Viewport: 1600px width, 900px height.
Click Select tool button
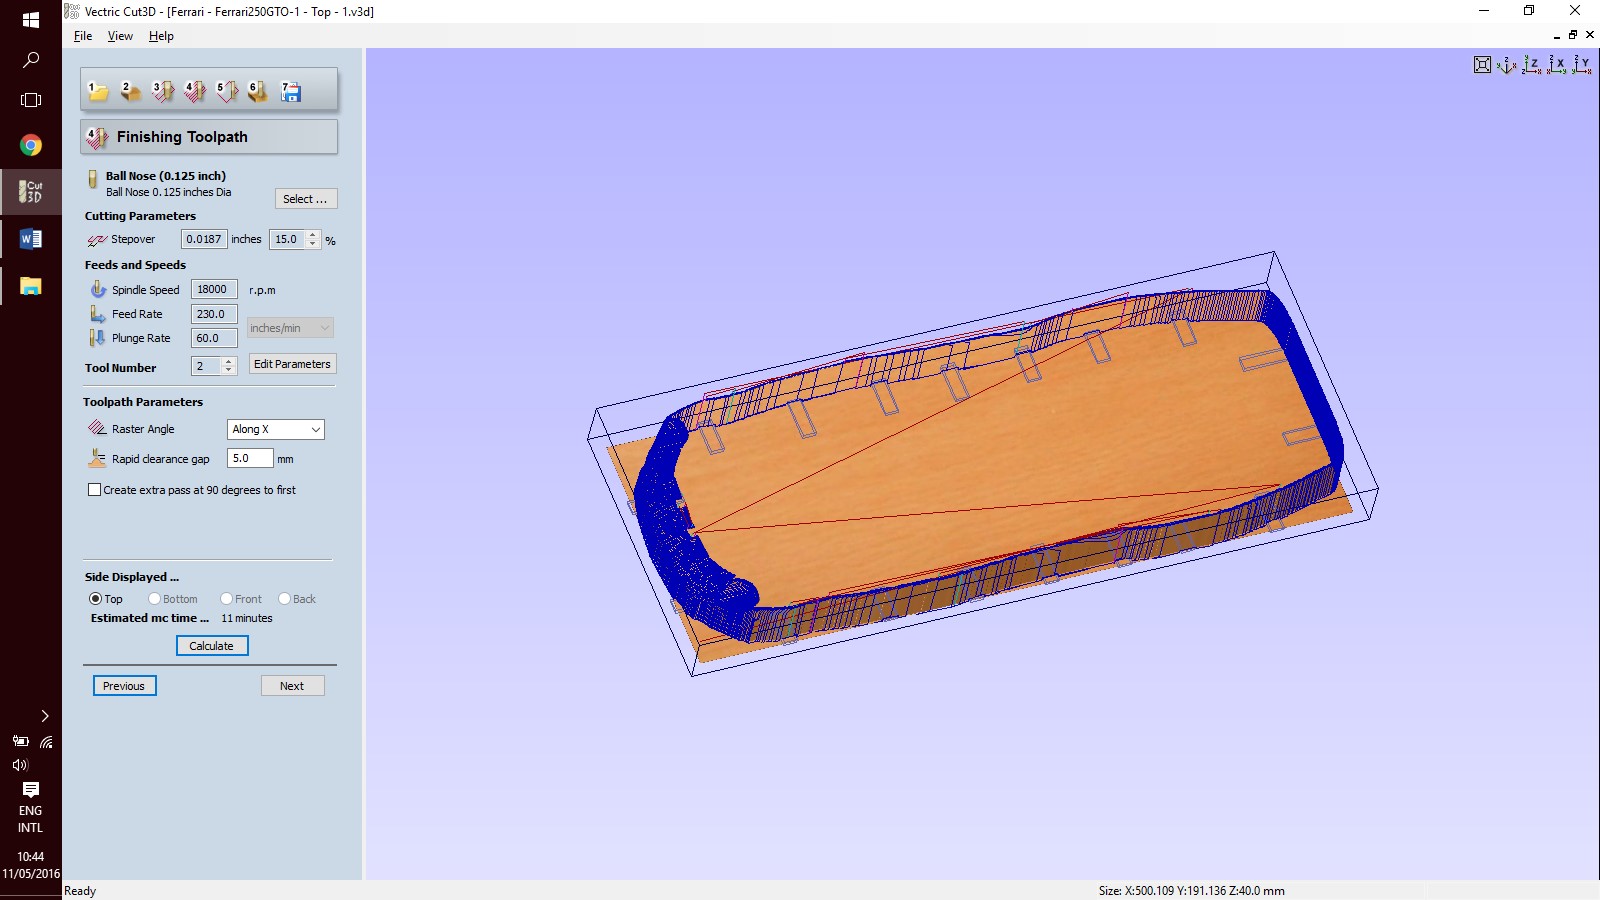(x=306, y=199)
